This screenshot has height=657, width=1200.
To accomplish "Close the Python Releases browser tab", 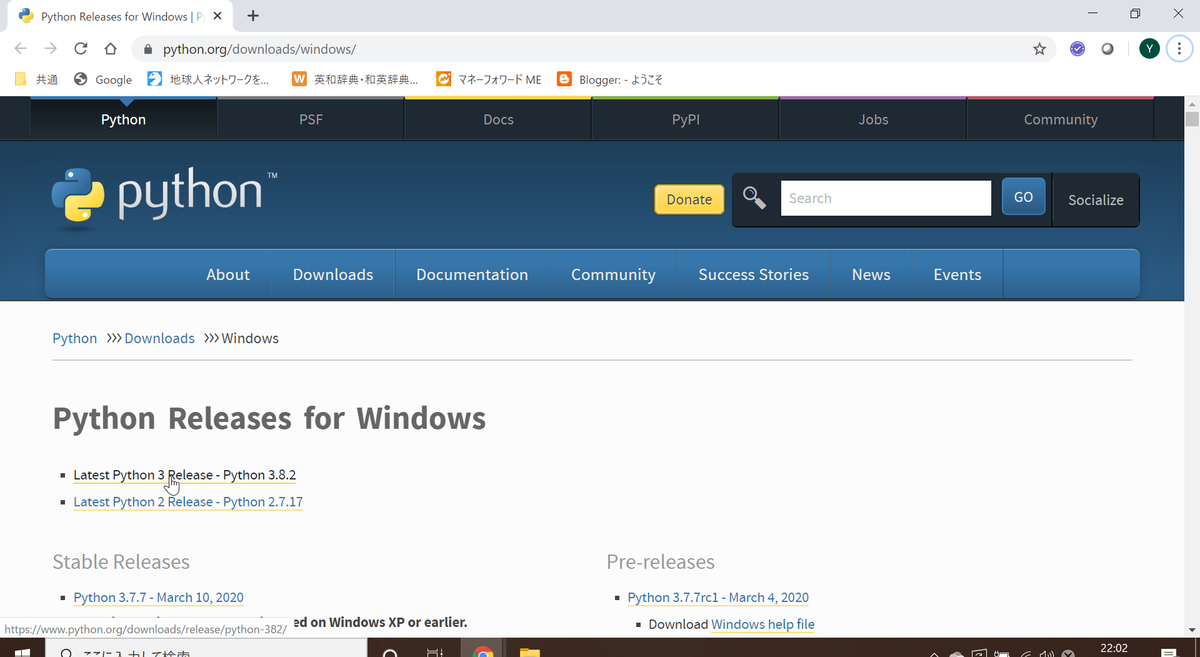I will click(x=219, y=16).
